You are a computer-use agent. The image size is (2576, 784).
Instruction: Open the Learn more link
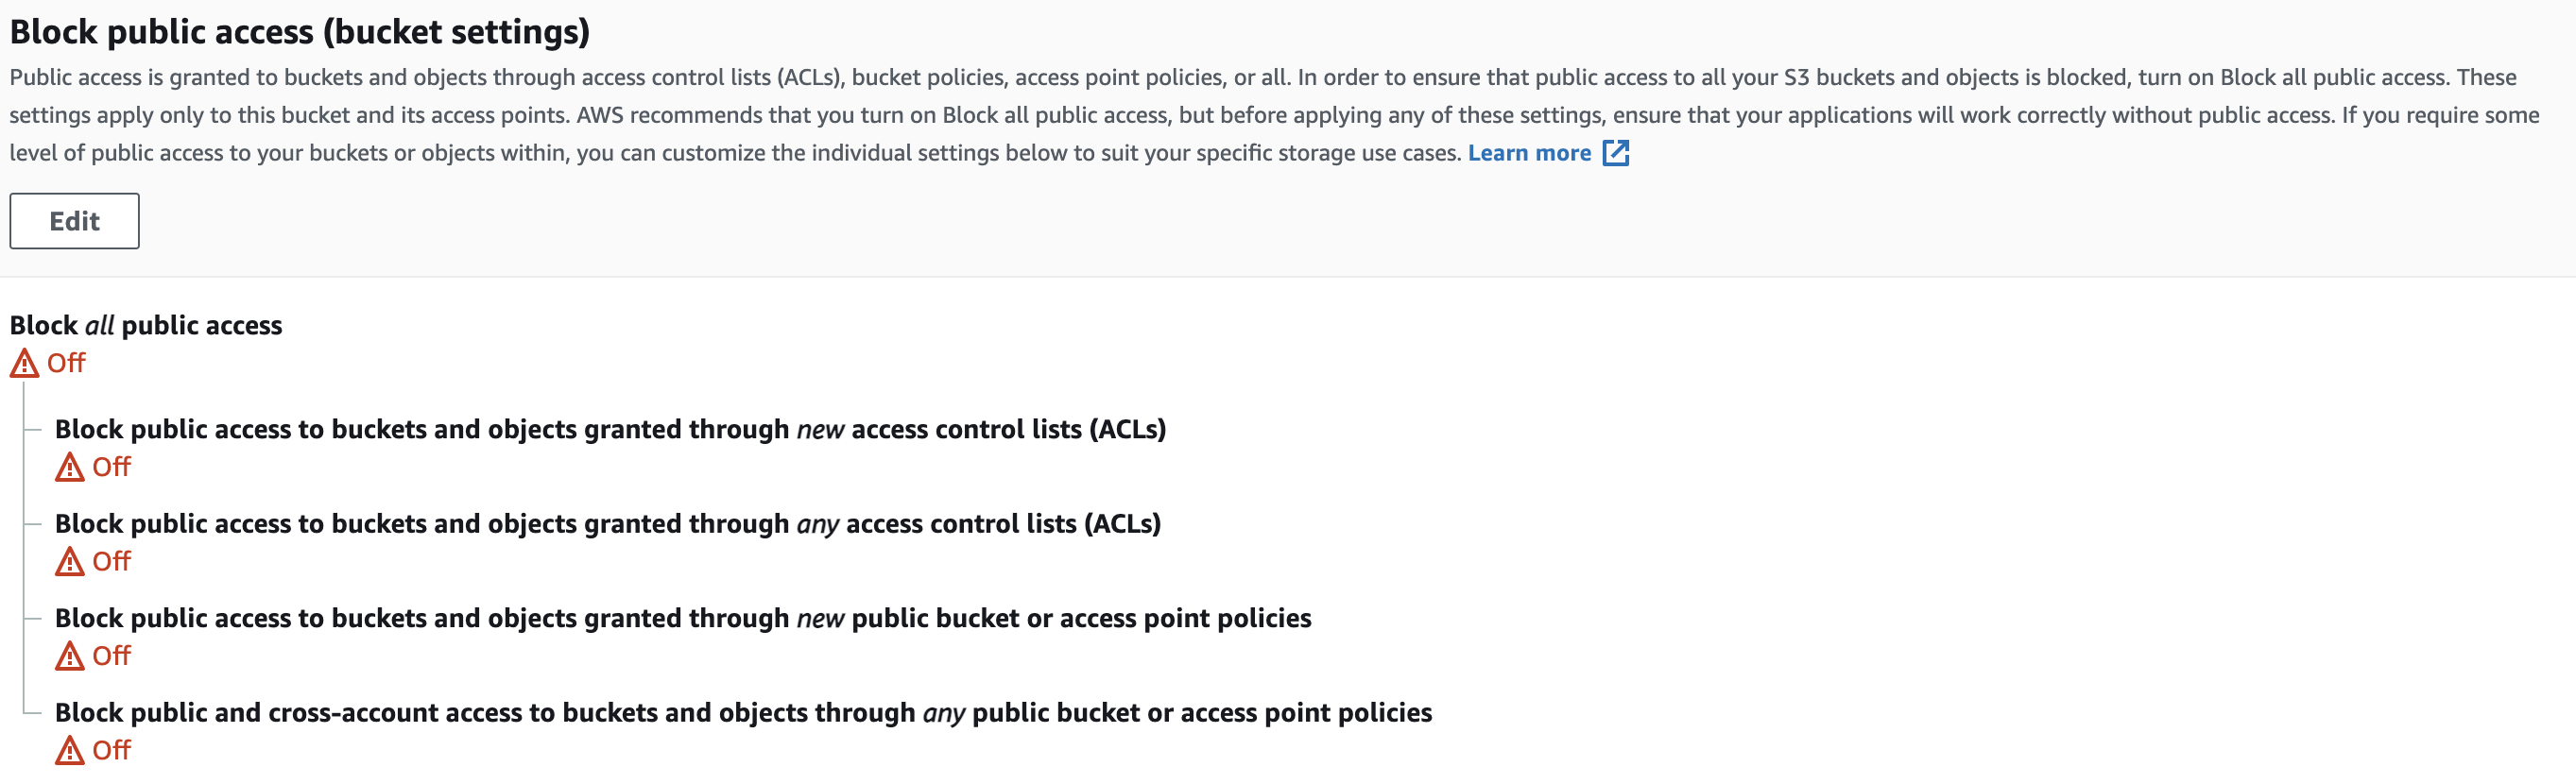pos(1528,153)
